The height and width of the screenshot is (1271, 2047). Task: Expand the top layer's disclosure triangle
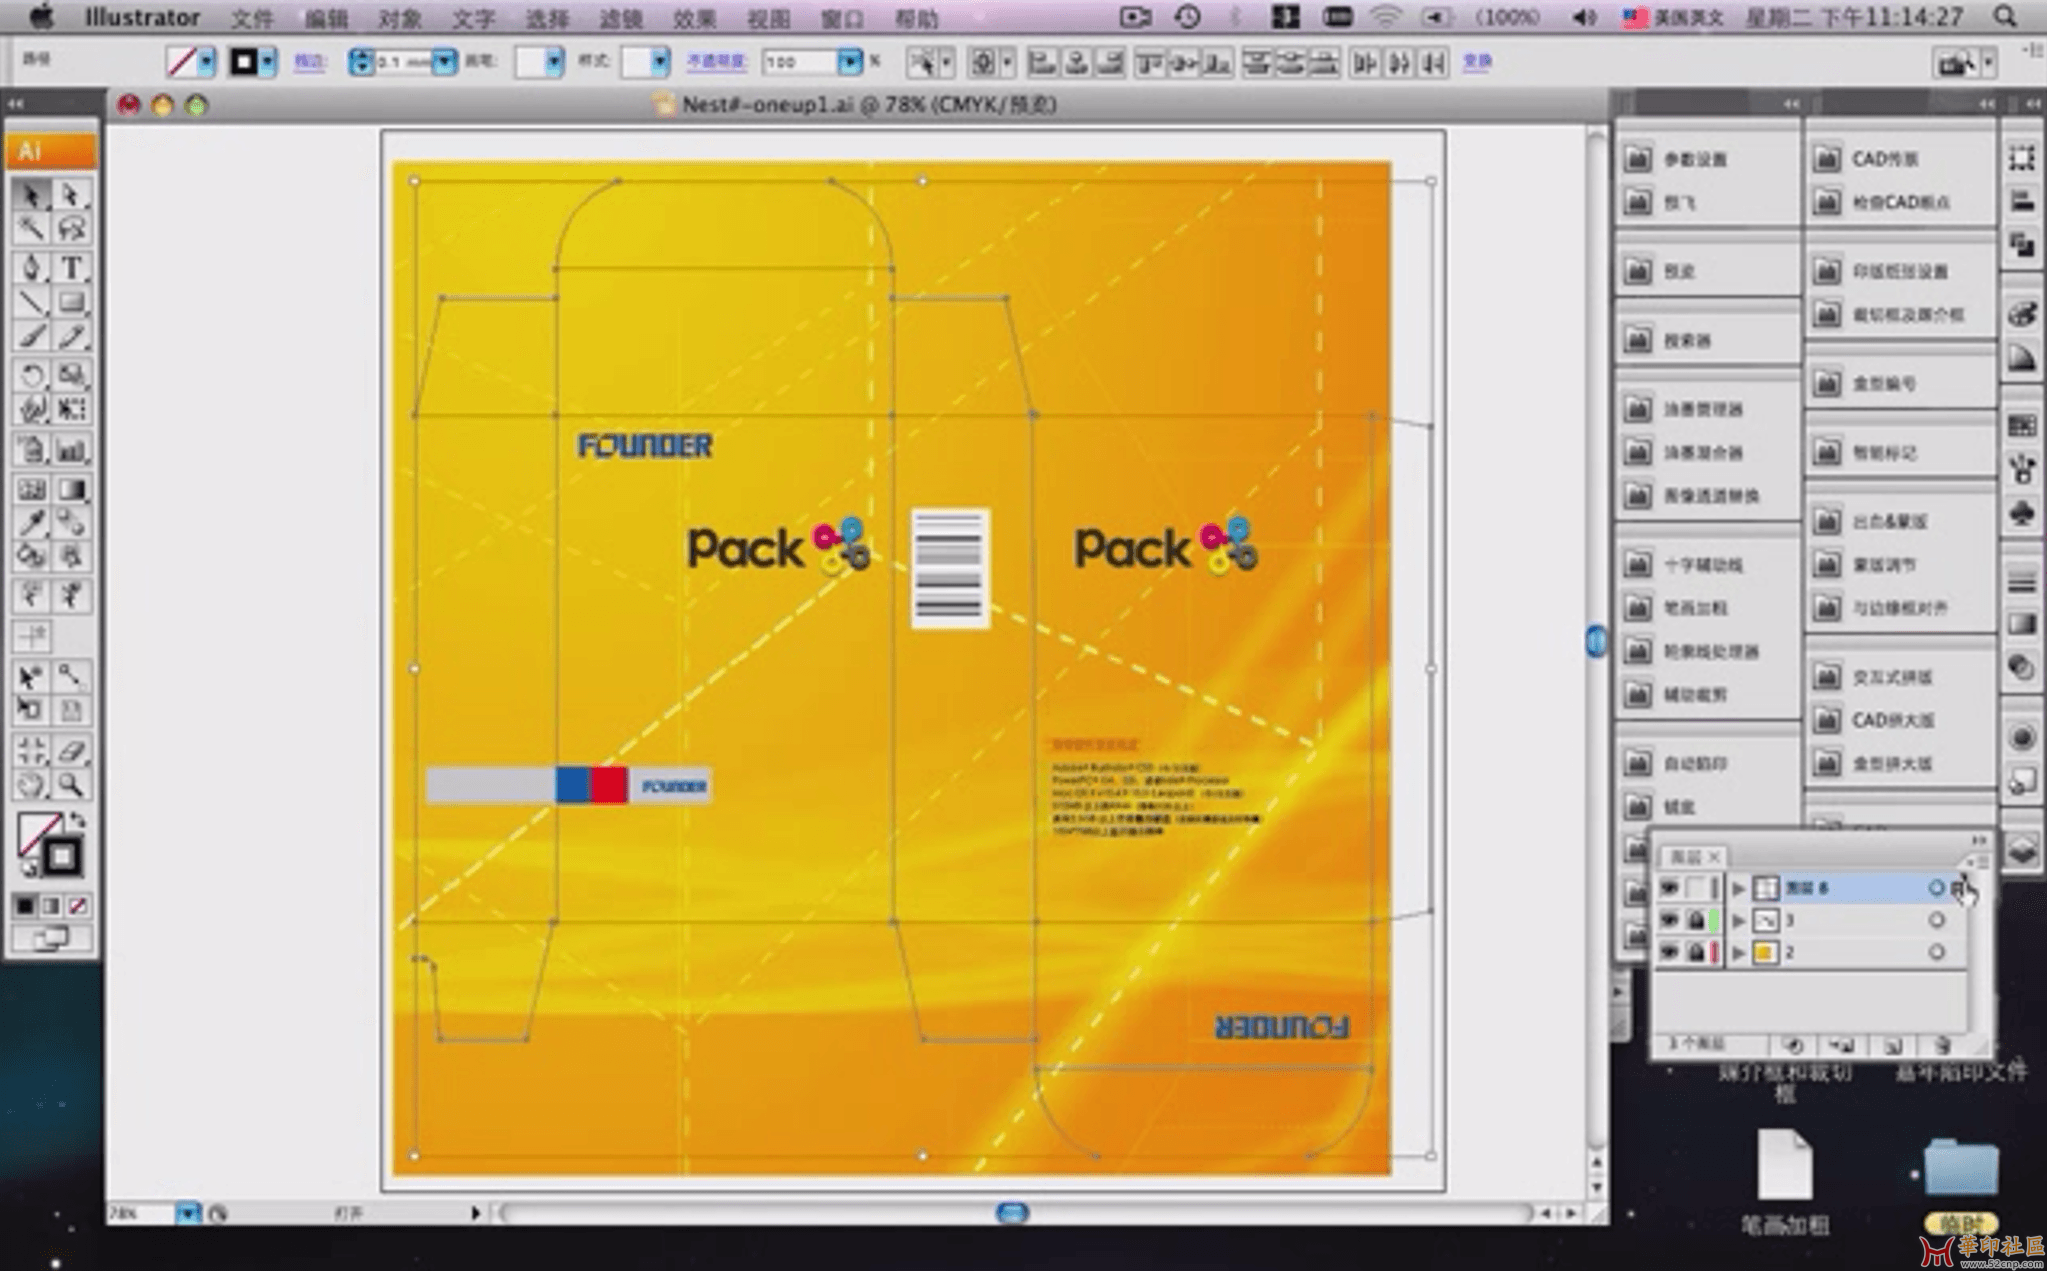point(1739,888)
